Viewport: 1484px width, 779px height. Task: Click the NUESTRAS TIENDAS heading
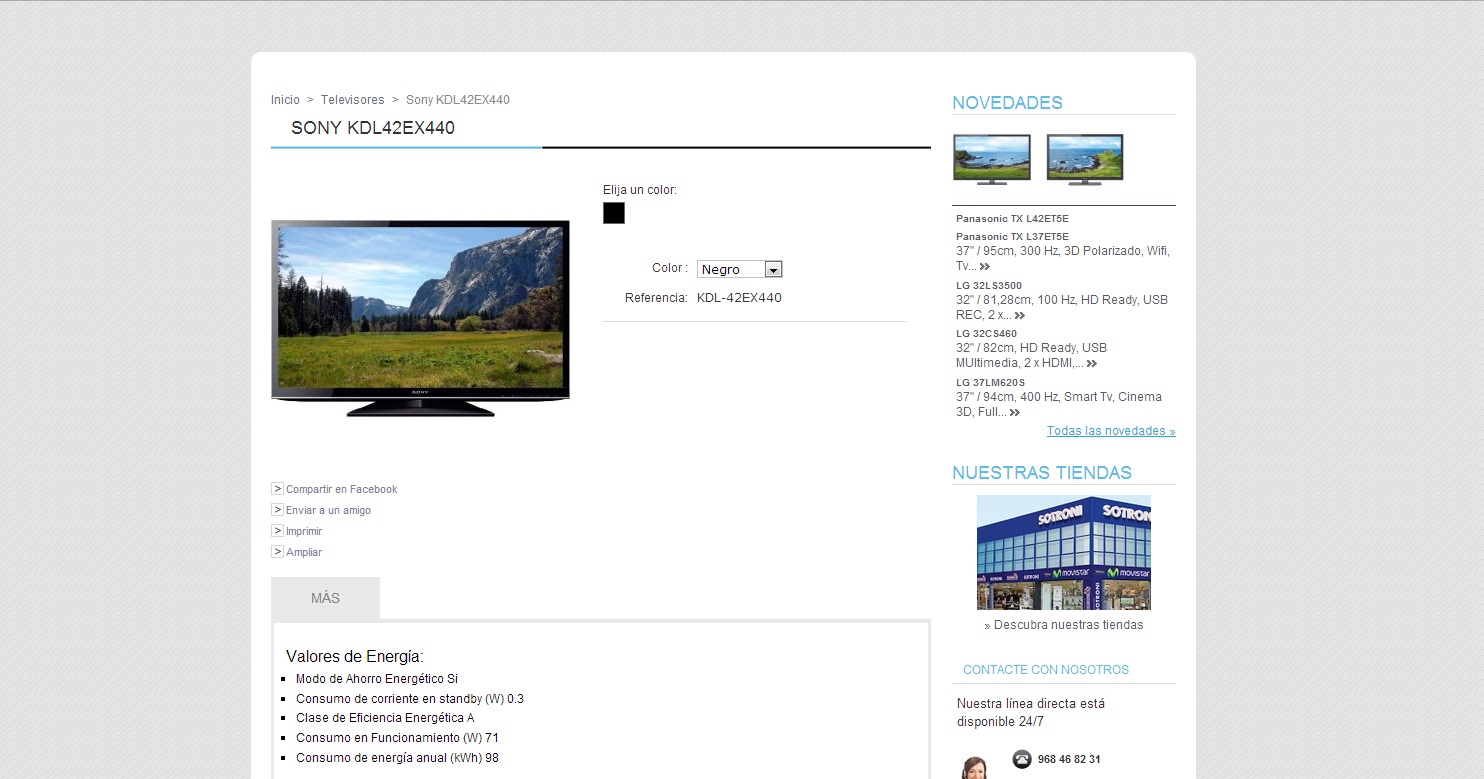point(1042,473)
